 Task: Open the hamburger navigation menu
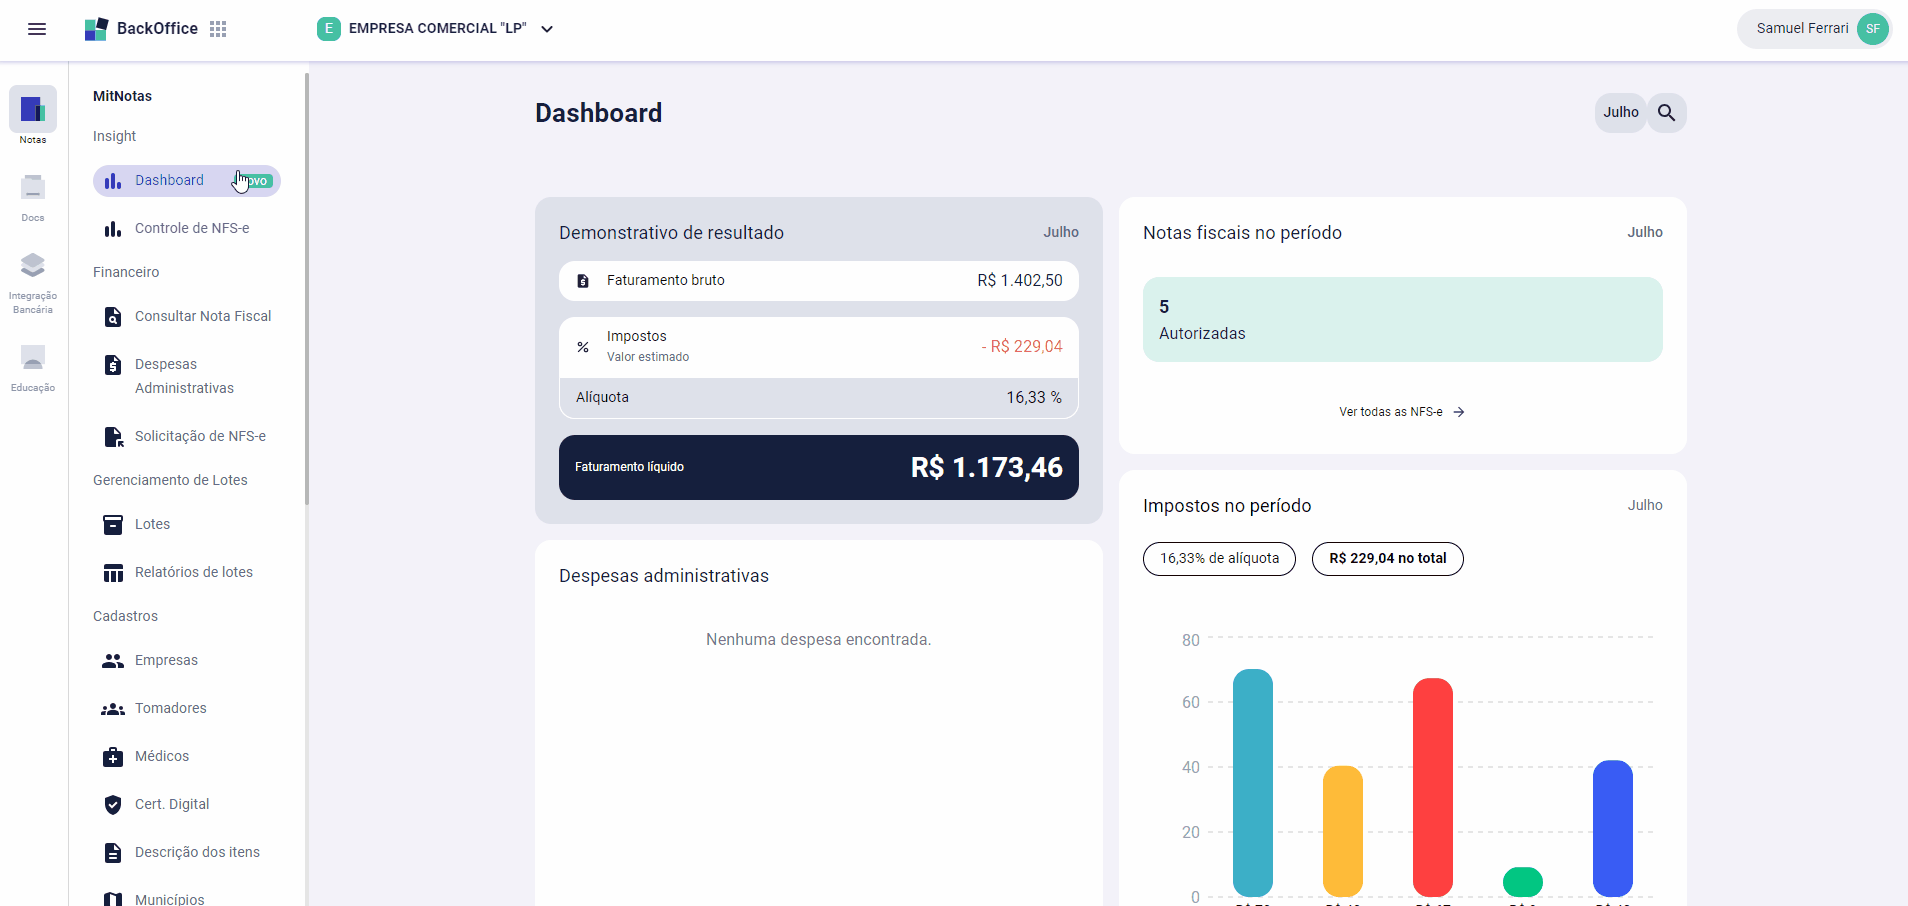tap(37, 29)
